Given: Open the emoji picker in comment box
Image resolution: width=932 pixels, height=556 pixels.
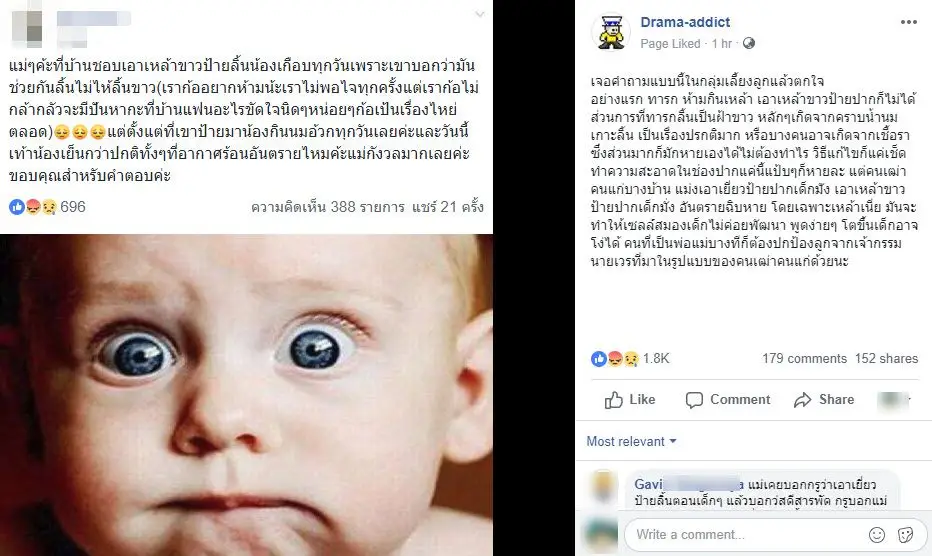Looking at the screenshot, I should click(x=877, y=535).
